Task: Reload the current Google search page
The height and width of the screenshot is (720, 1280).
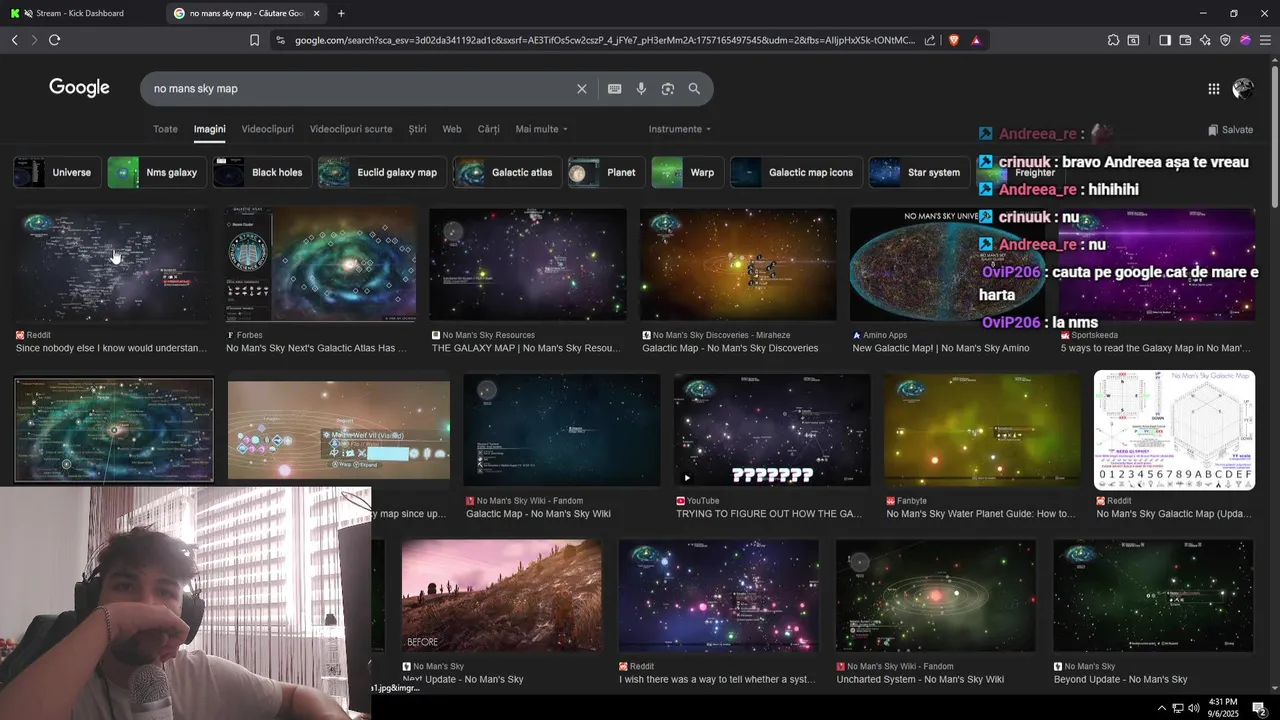Action: [x=54, y=40]
